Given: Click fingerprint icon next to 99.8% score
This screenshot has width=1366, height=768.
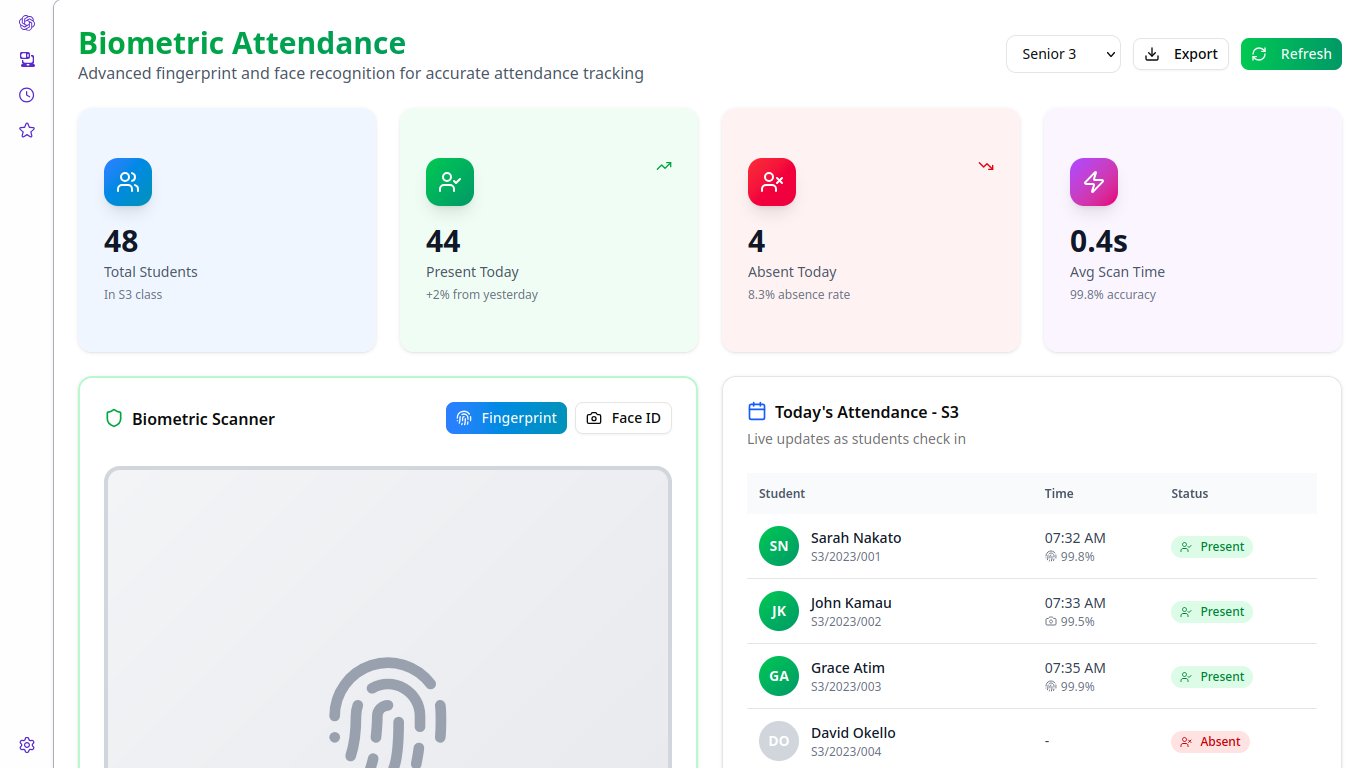Looking at the screenshot, I should tap(1051, 556).
